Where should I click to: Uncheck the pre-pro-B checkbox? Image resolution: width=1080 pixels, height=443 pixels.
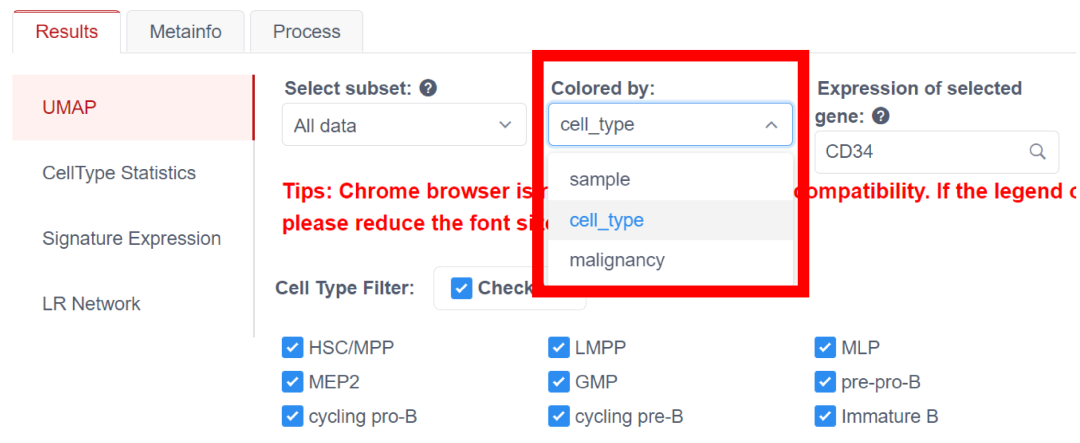825,382
